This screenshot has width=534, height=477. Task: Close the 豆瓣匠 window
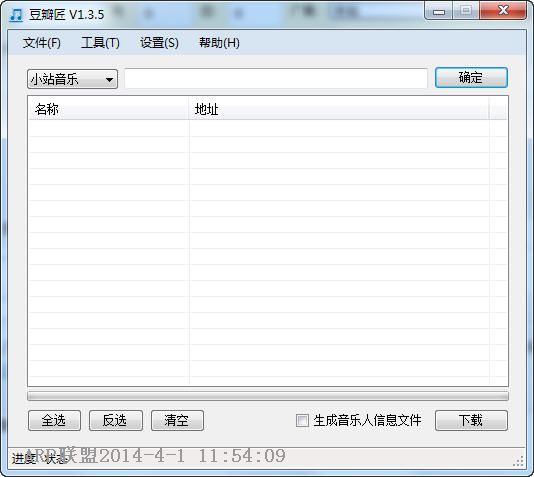503,11
